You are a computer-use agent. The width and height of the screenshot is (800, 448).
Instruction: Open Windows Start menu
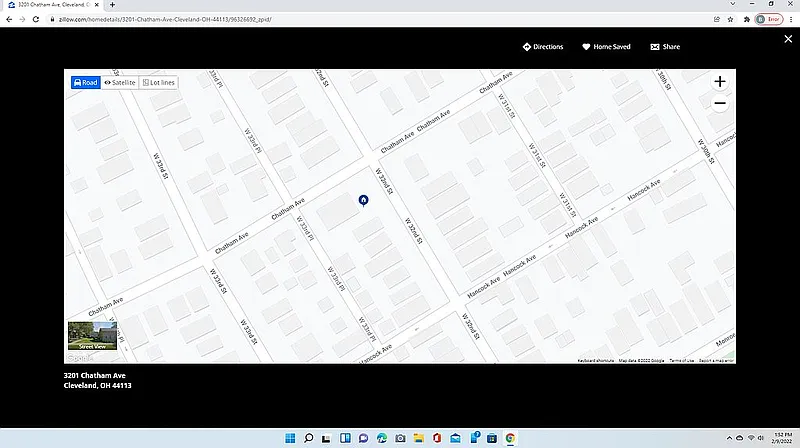tap(289, 438)
